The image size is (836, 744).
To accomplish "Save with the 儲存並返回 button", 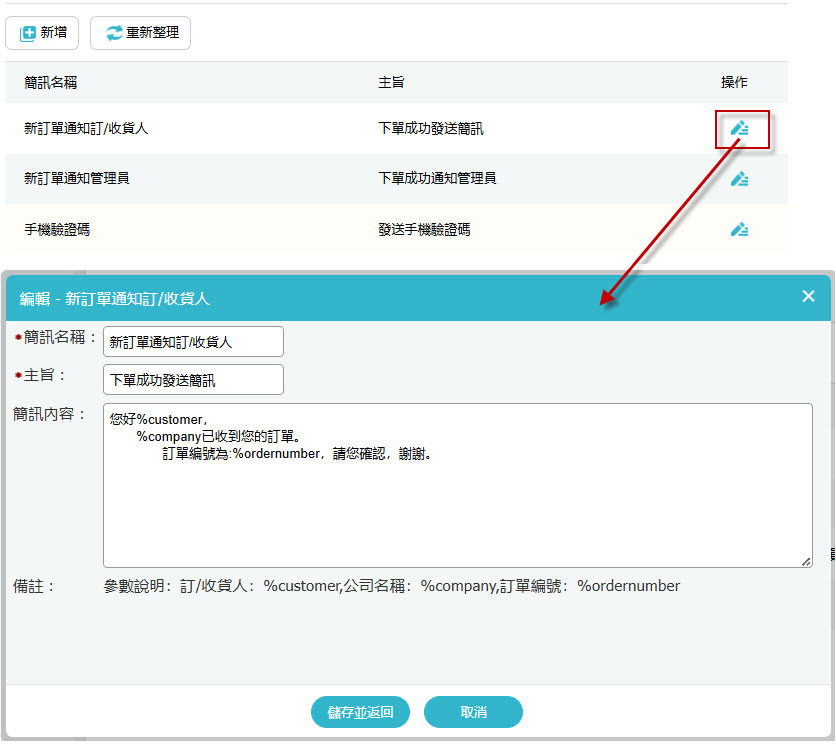I will point(360,712).
